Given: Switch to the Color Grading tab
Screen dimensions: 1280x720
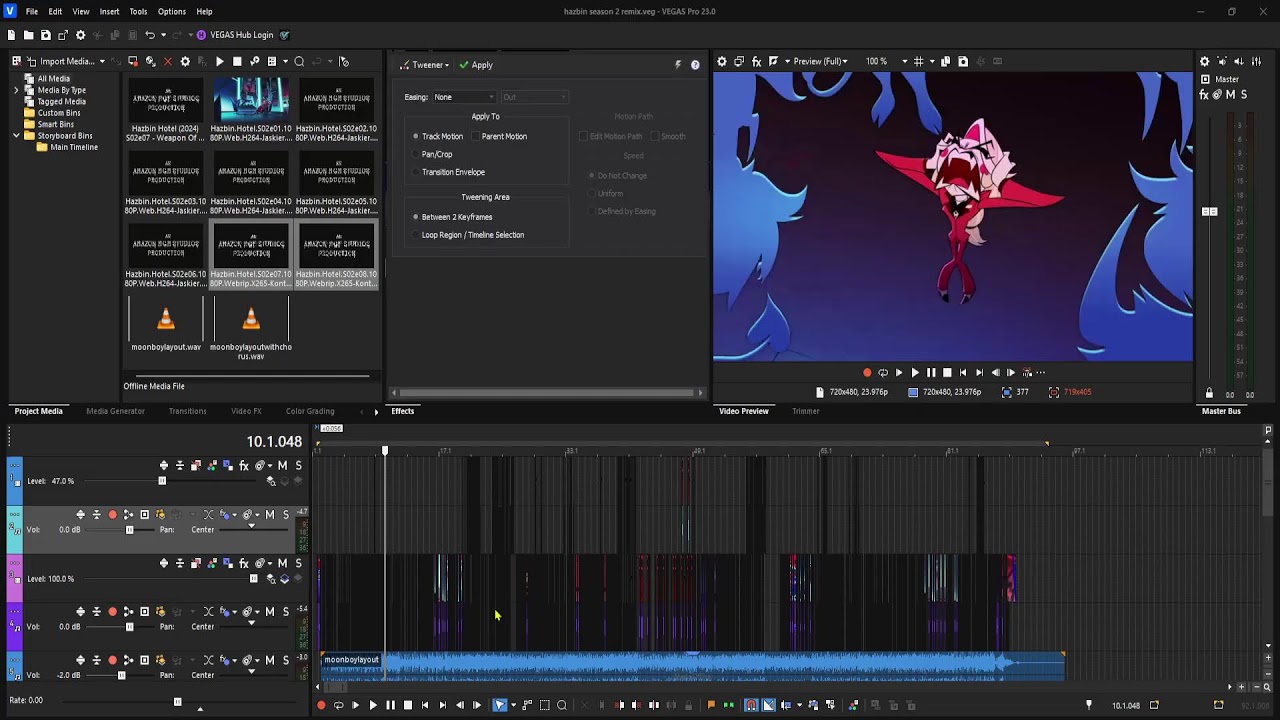Looking at the screenshot, I should point(310,411).
